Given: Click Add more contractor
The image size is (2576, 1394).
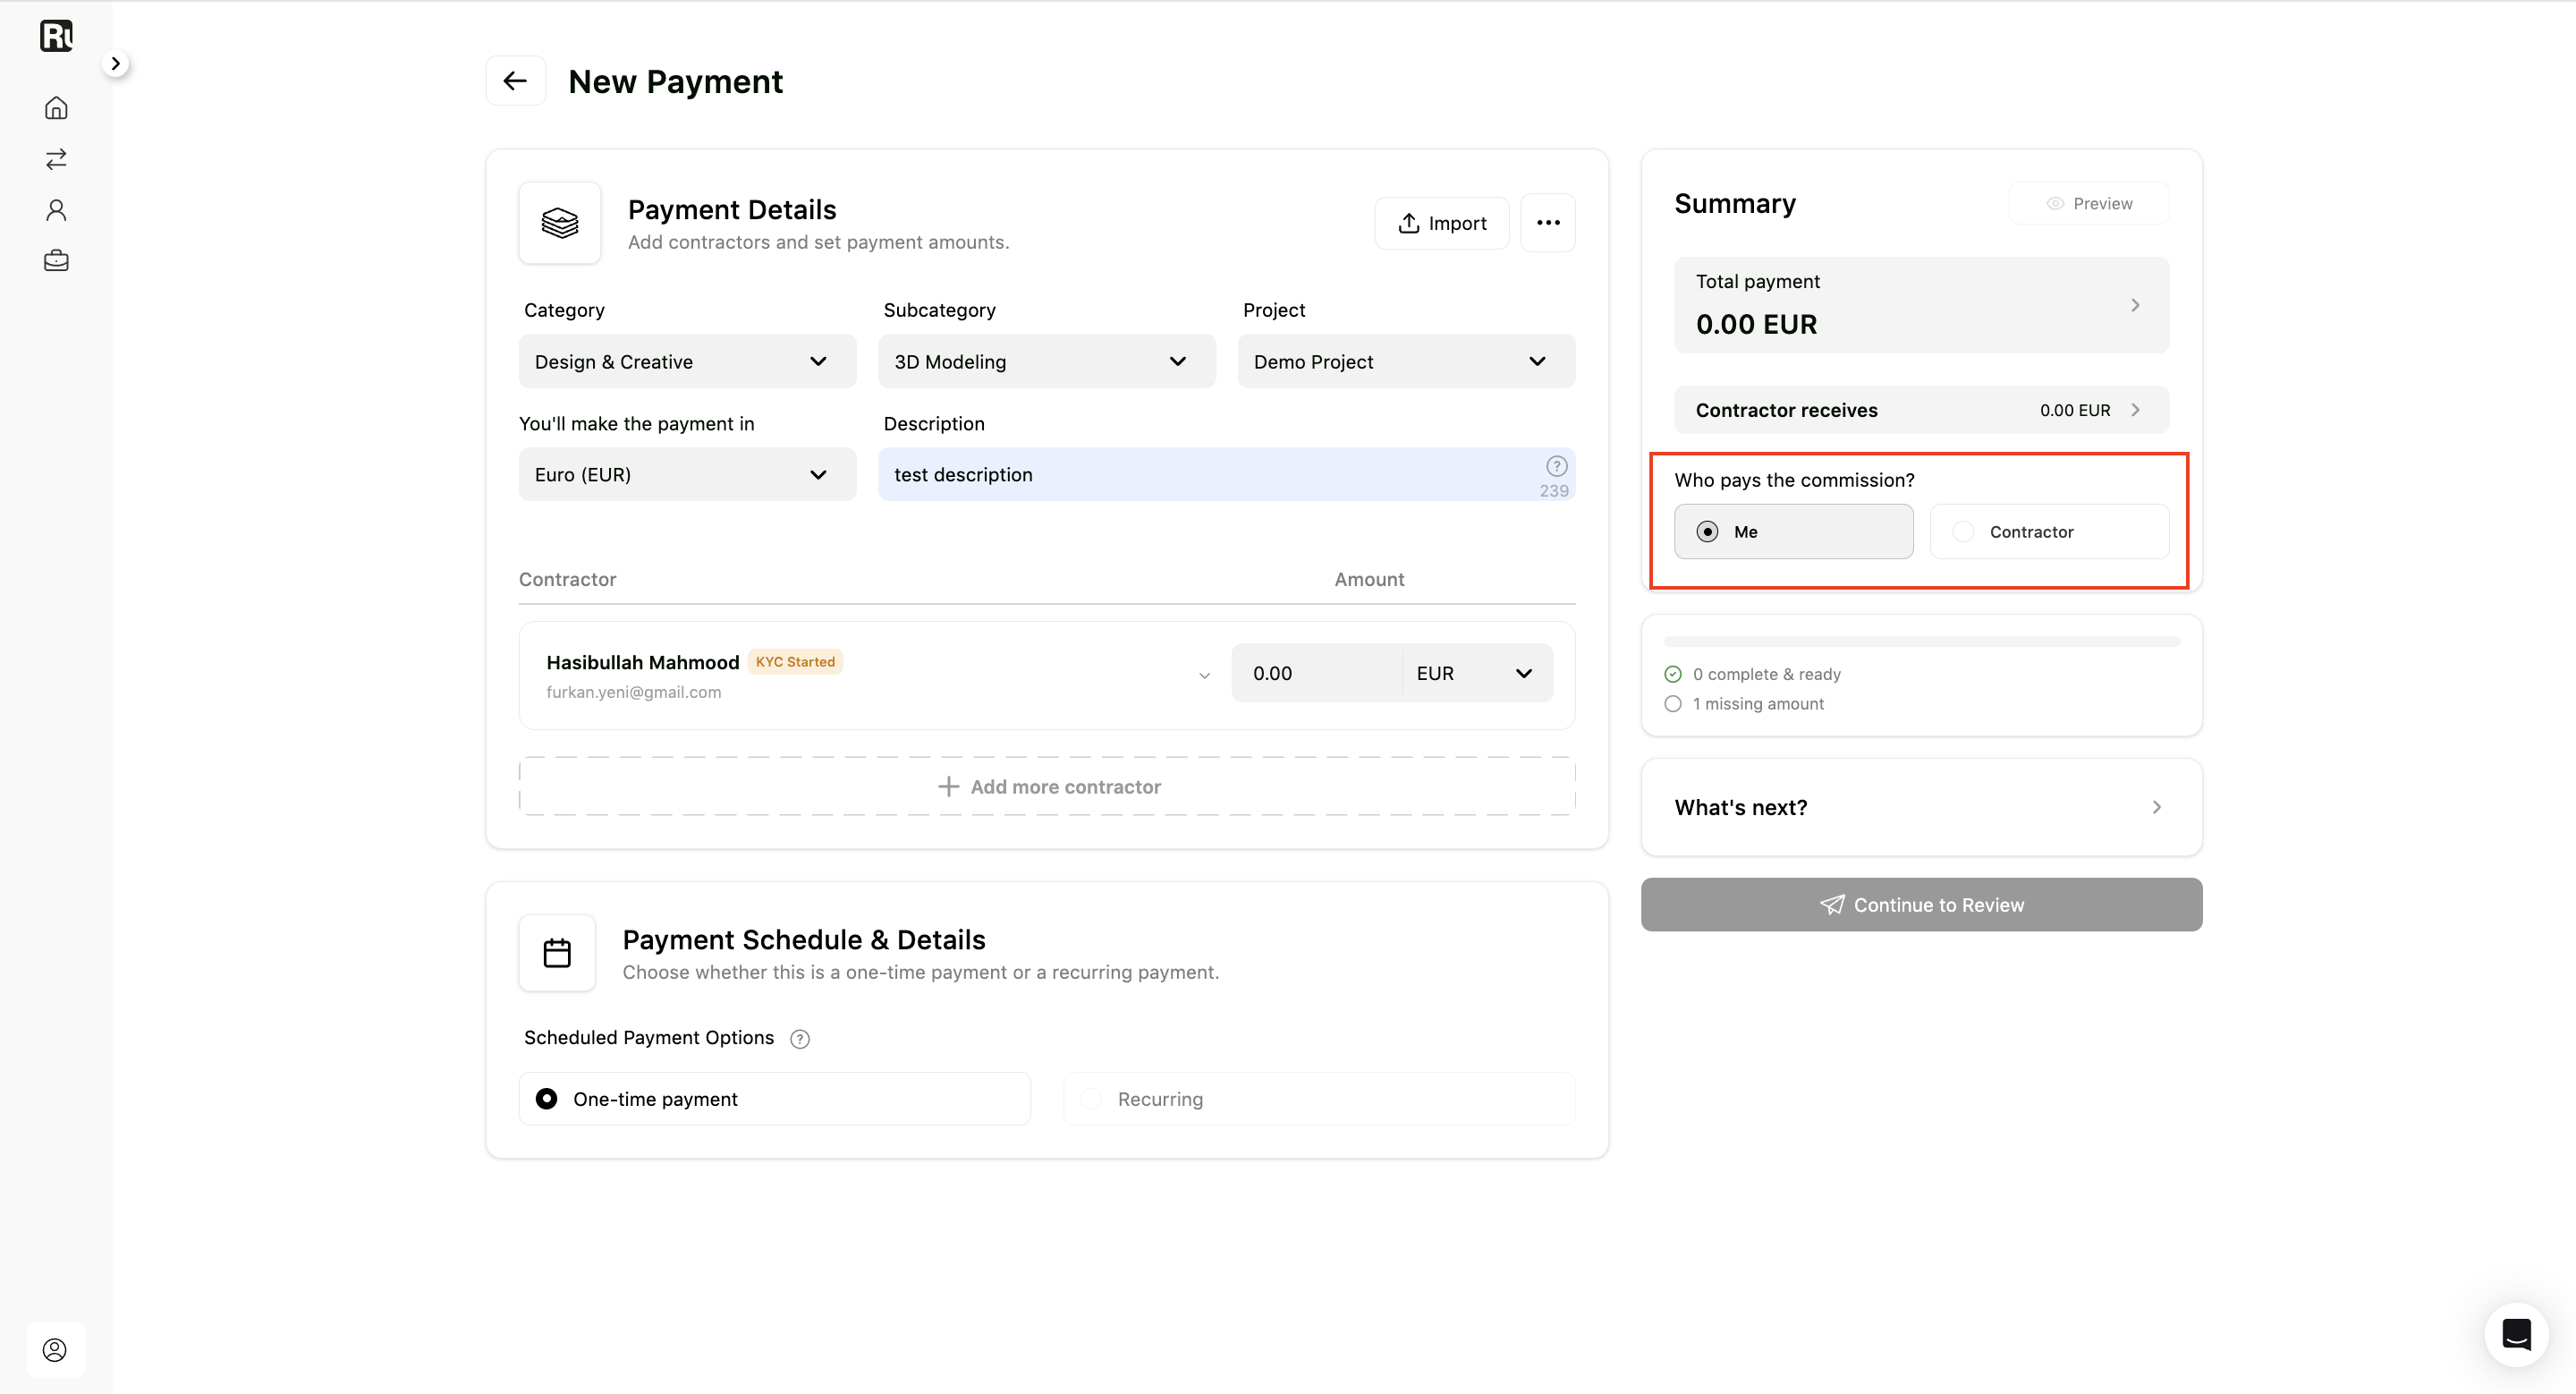Looking at the screenshot, I should [1047, 787].
